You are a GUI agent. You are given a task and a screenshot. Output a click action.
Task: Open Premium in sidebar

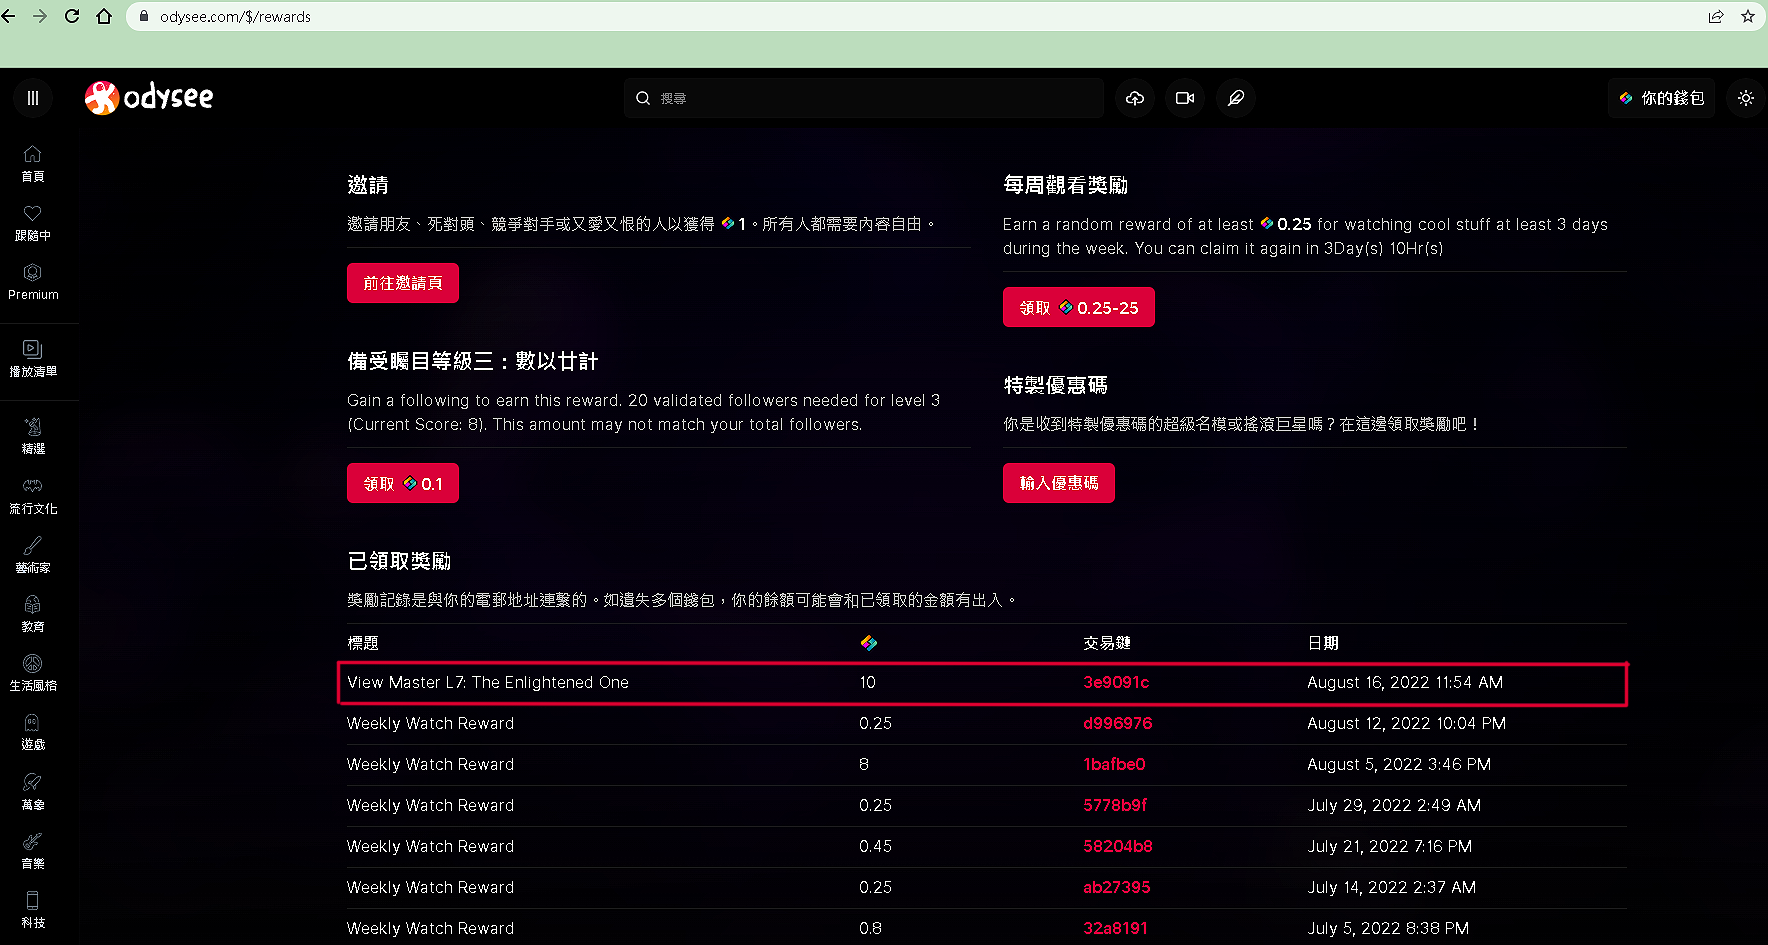click(33, 282)
